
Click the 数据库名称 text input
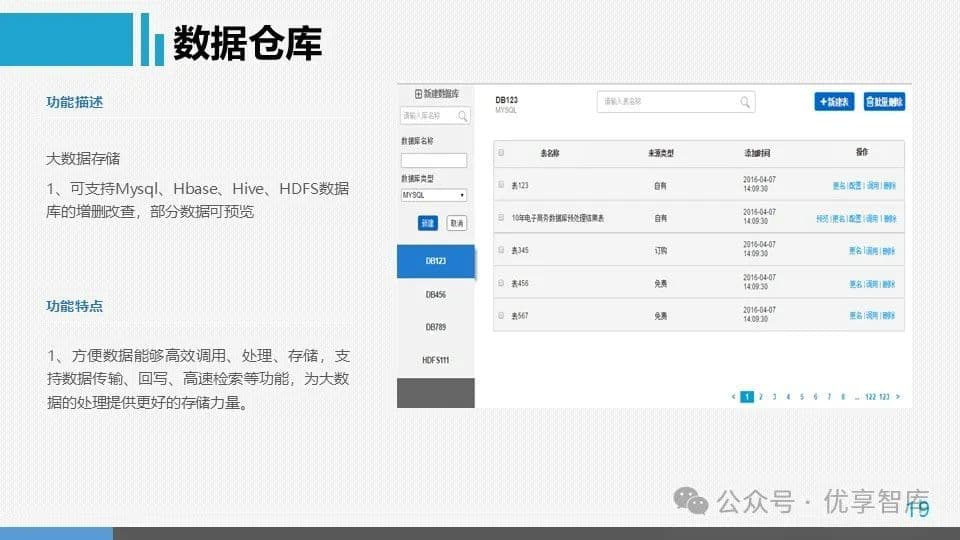click(433, 160)
